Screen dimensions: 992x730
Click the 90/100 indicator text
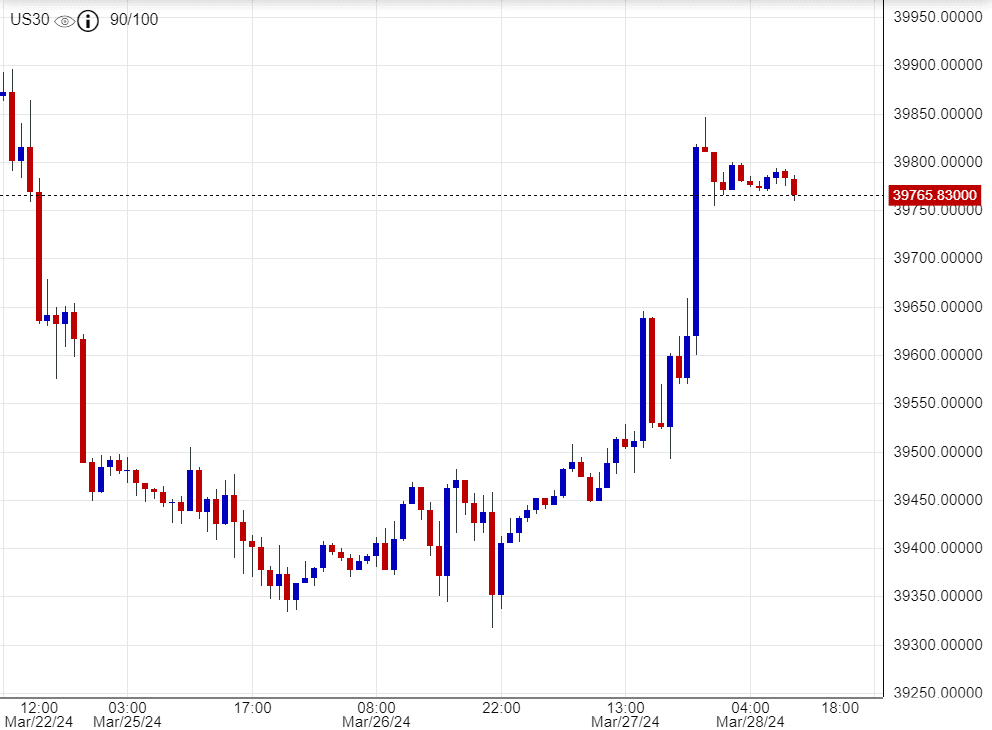[133, 20]
